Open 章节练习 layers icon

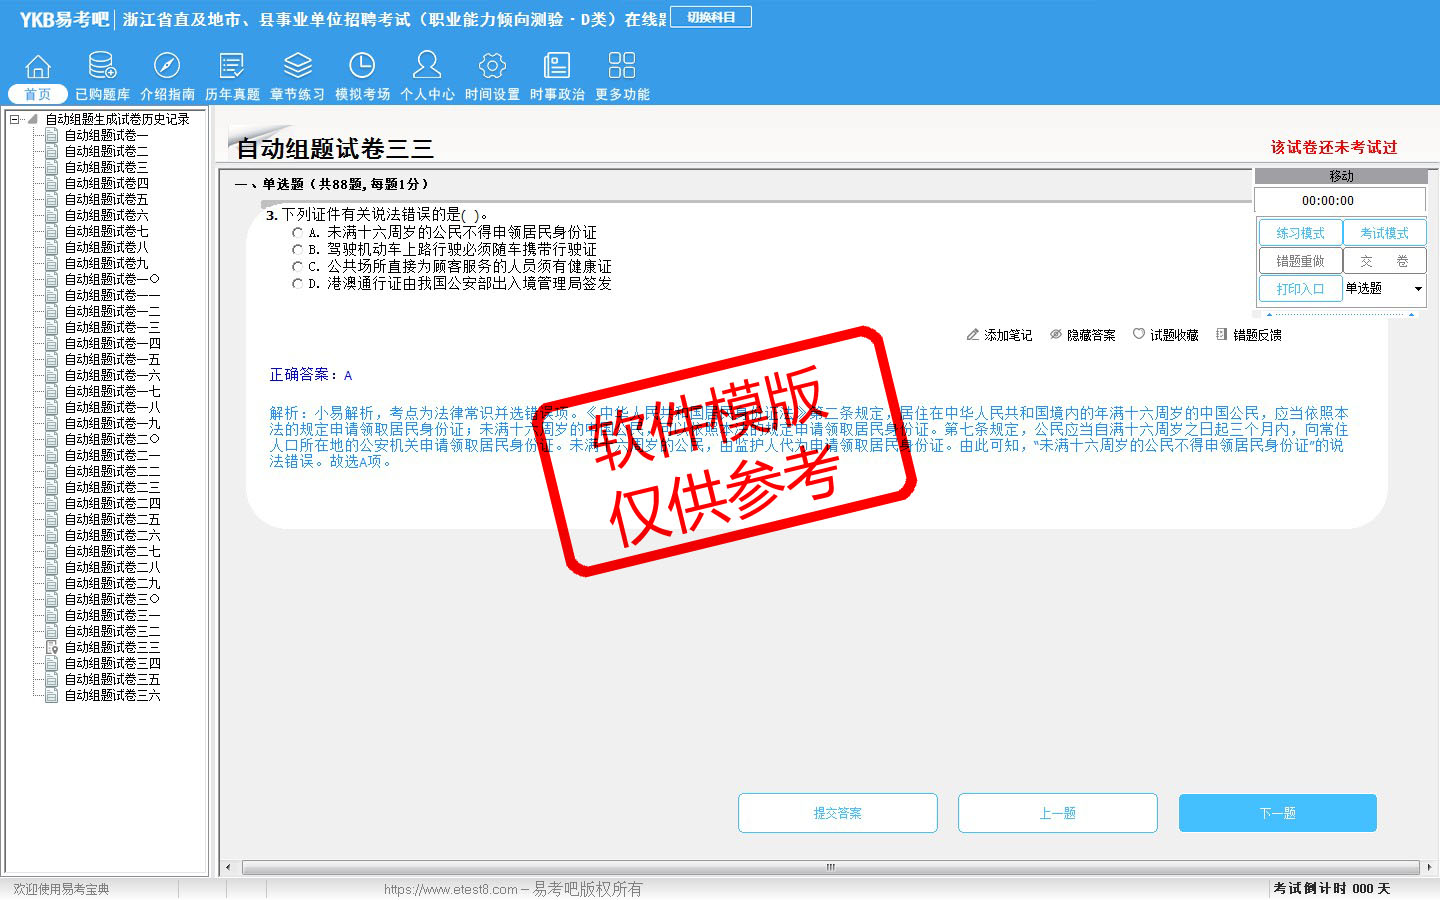[297, 67]
